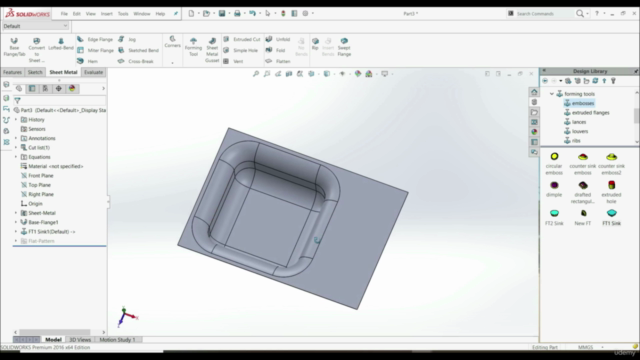Select the Rip tool
The image size is (640, 360).
[x=315, y=44]
